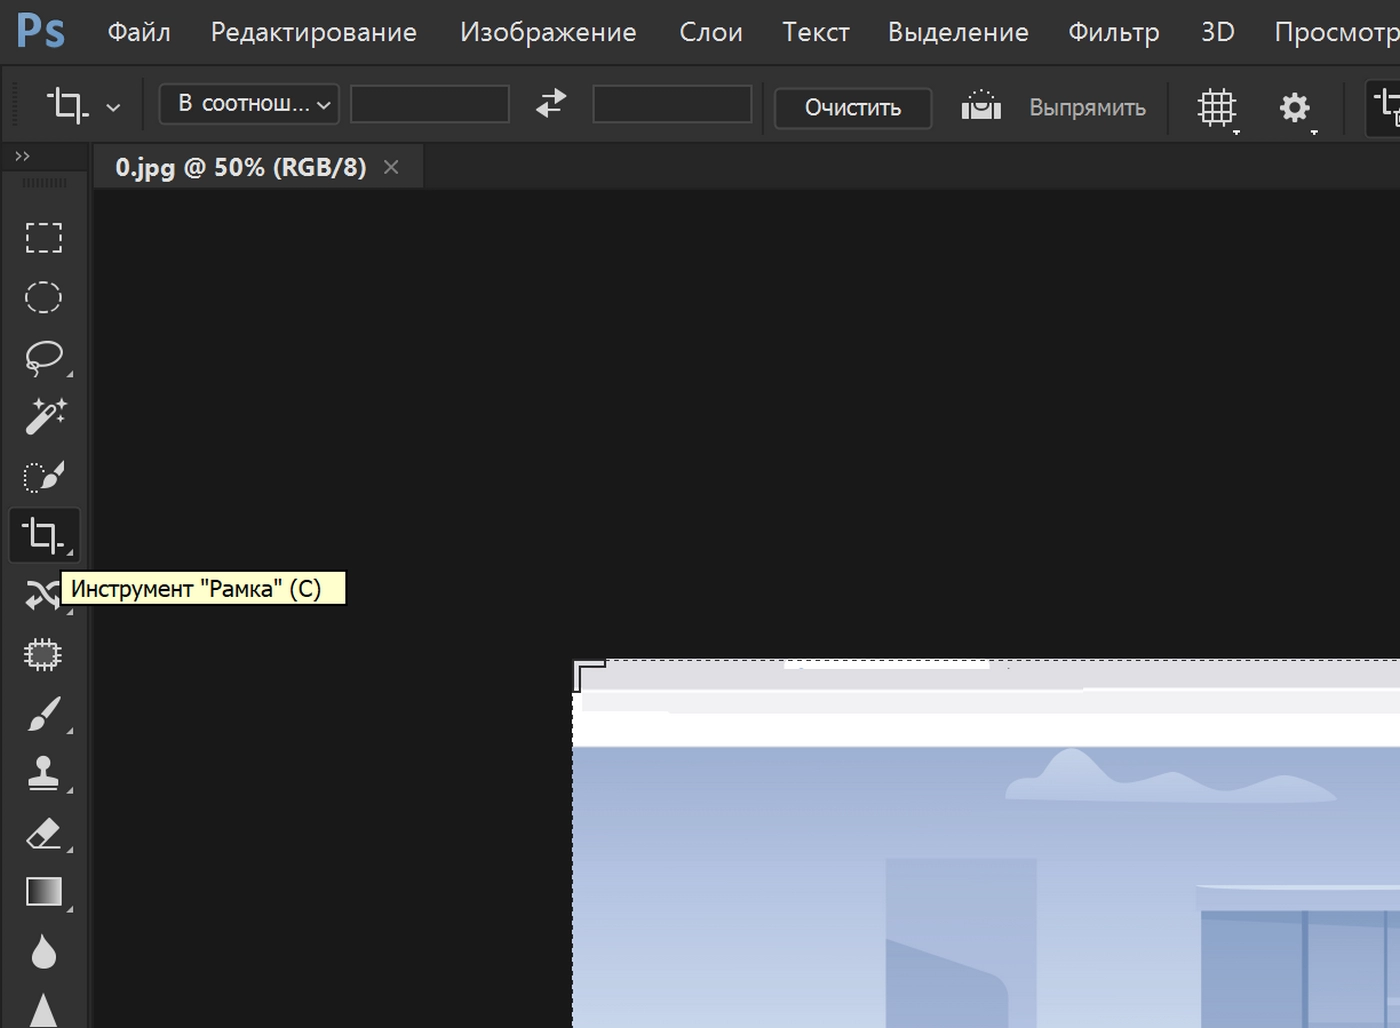Open the Слои menu
Image resolution: width=1400 pixels, height=1028 pixels.
[711, 32]
